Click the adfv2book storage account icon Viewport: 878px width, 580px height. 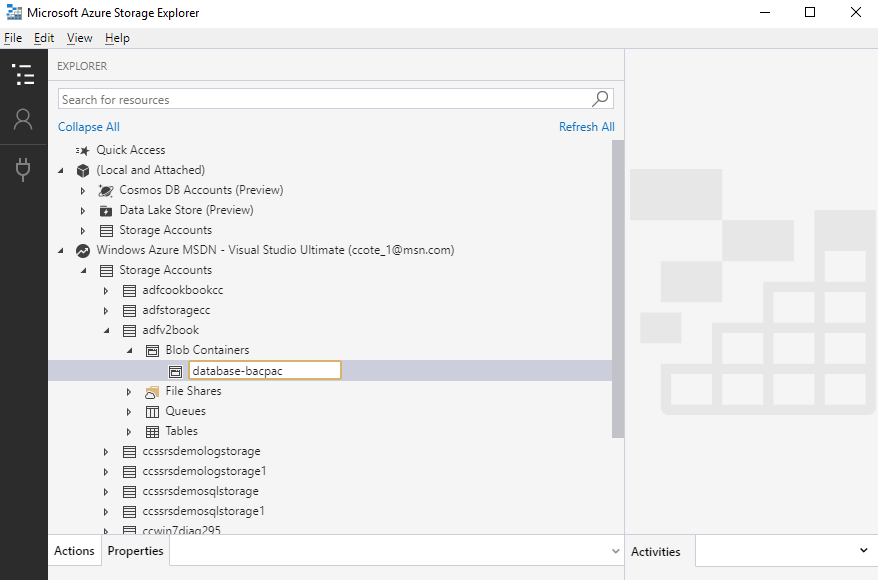point(129,331)
